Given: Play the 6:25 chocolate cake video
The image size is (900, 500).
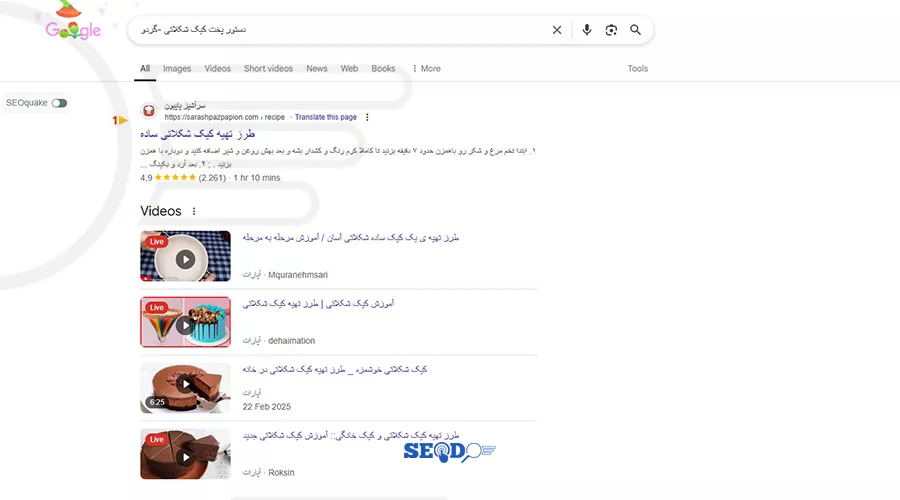Looking at the screenshot, I should pyautogui.click(x=185, y=388).
